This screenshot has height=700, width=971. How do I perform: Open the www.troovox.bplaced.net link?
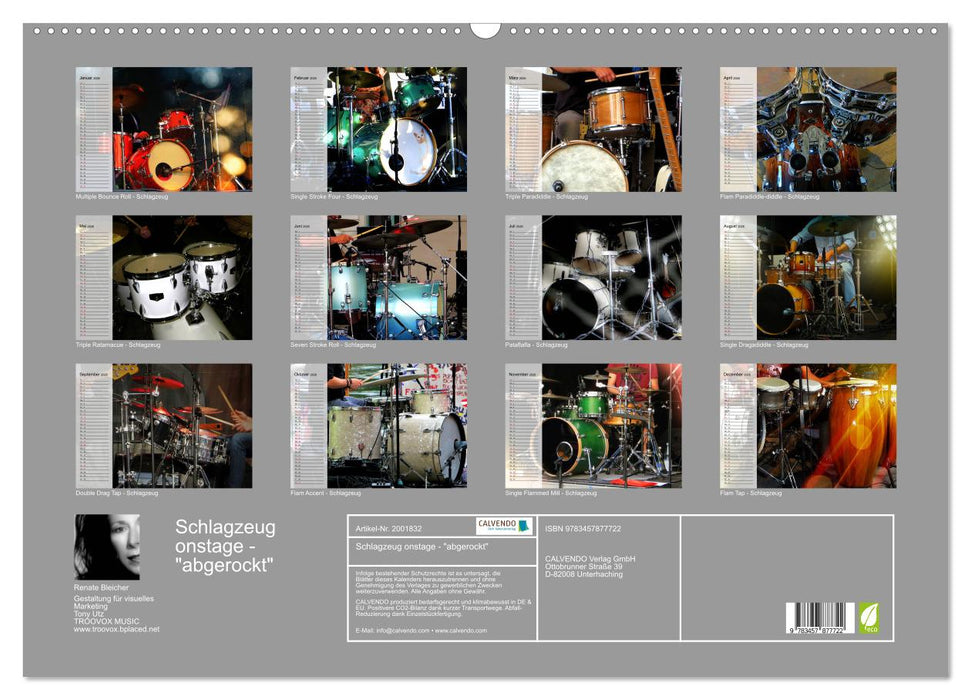coord(116,629)
